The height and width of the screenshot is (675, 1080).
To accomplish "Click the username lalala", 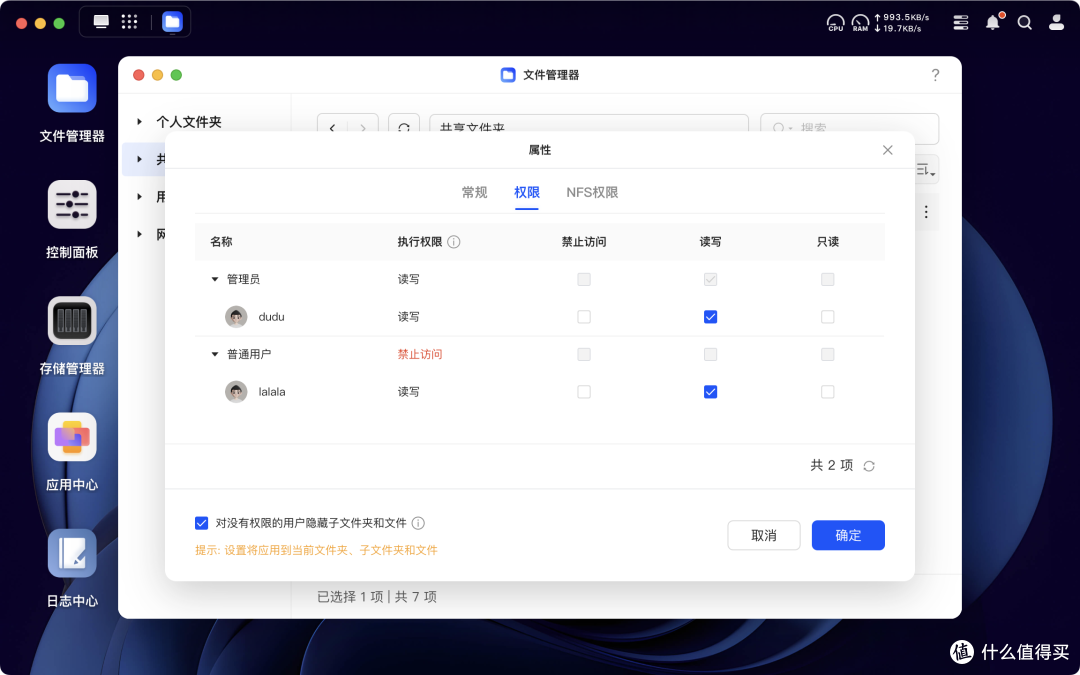I will click(272, 392).
